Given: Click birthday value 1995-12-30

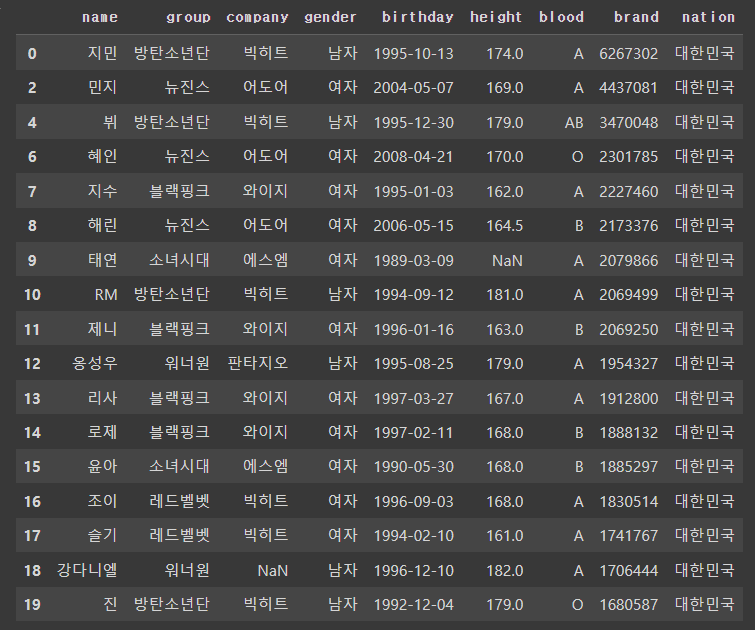Looking at the screenshot, I should point(414,122).
